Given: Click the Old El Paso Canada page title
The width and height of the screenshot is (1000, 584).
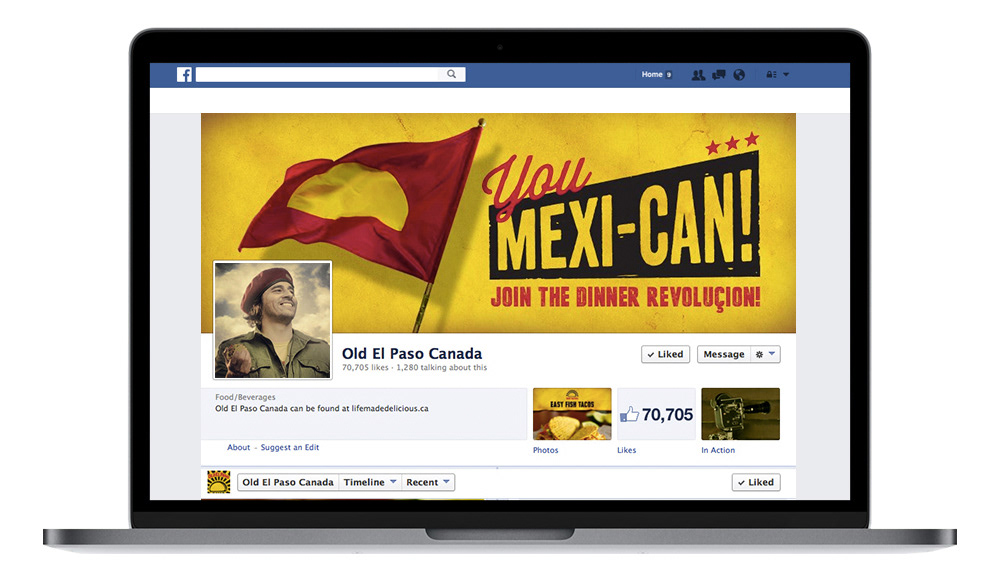Looking at the screenshot, I should click(x=412, y=353).
